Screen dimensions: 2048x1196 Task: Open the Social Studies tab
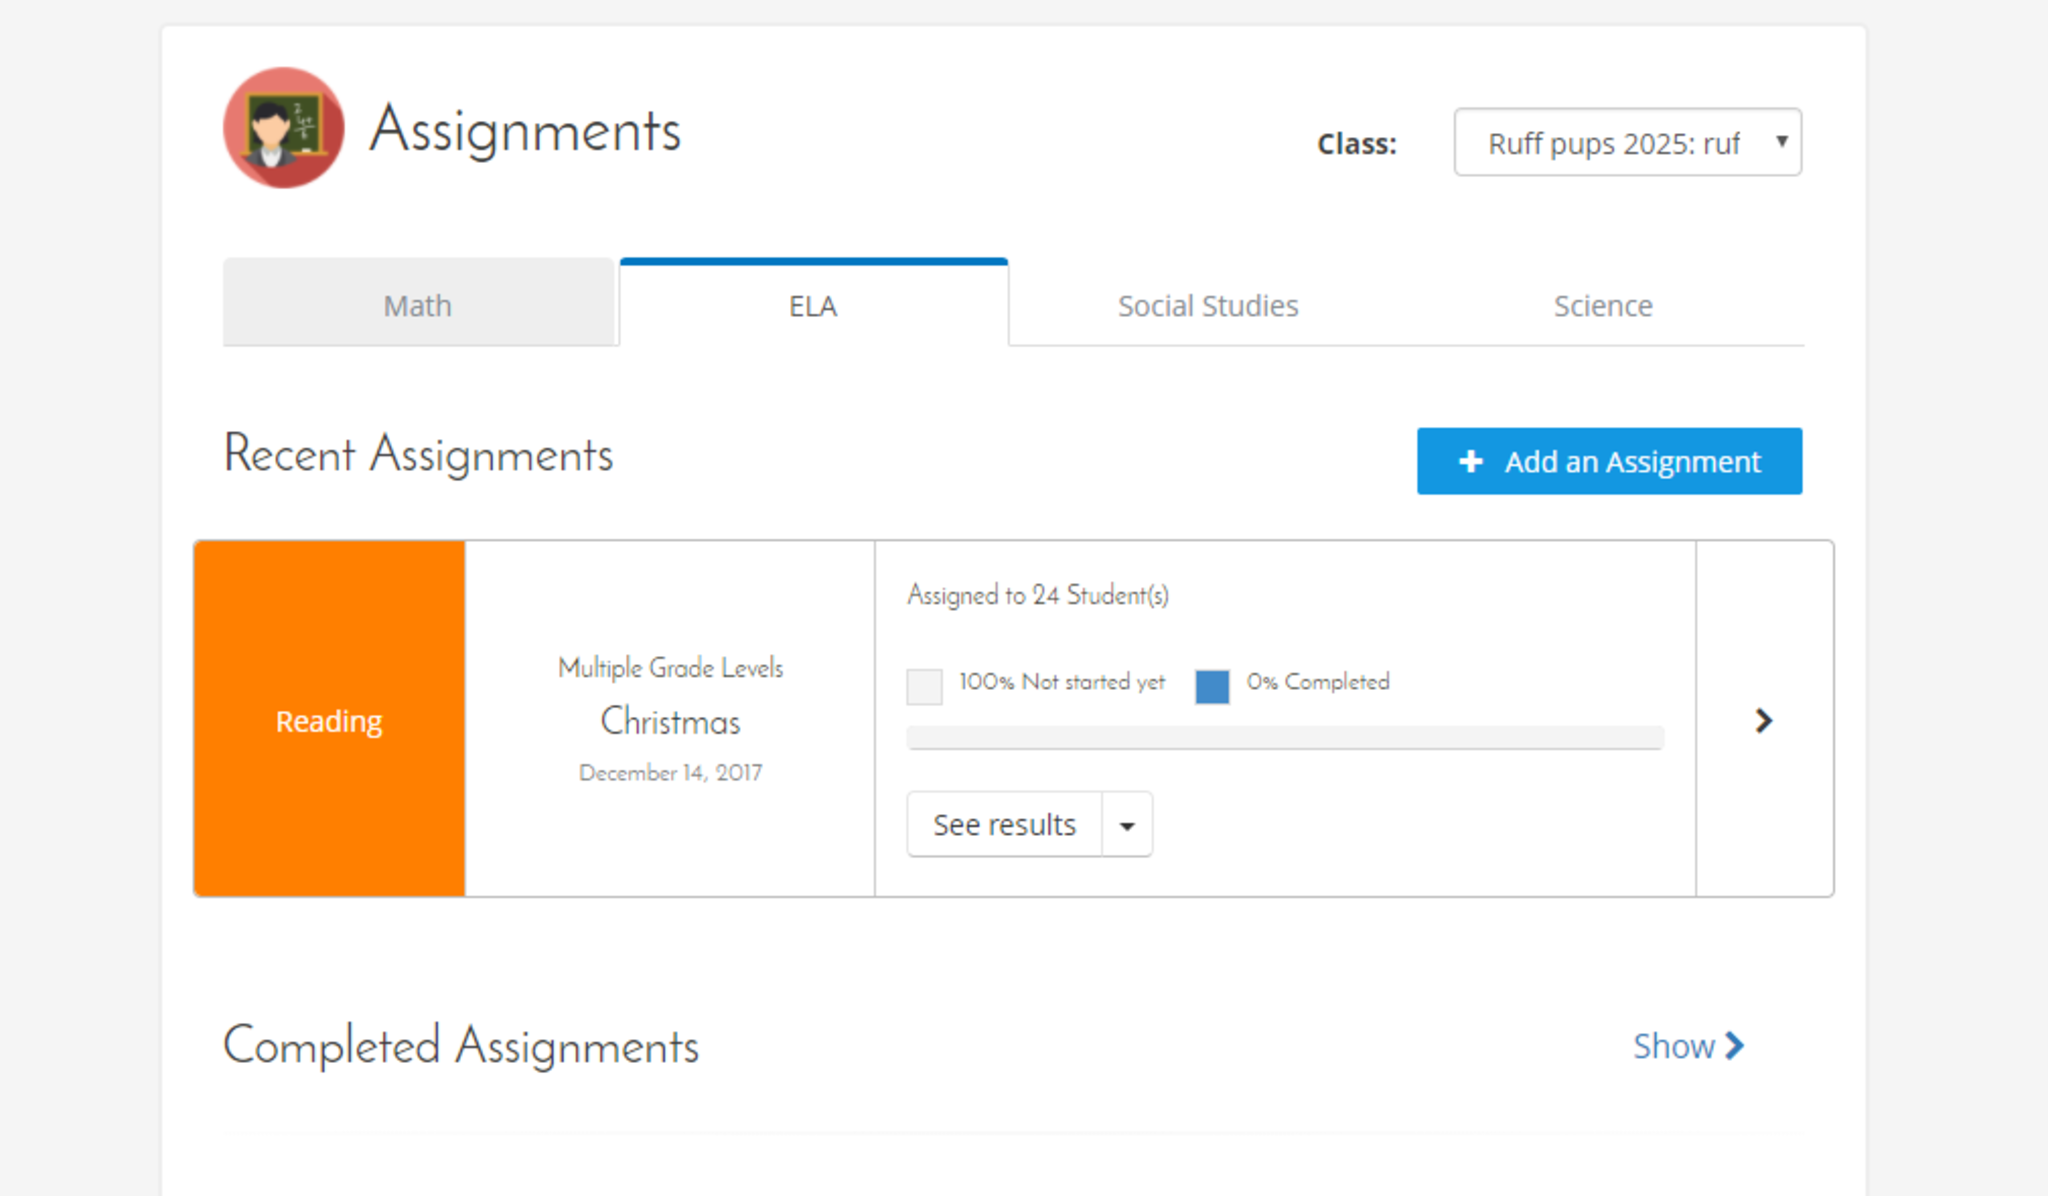[1207, 305]
